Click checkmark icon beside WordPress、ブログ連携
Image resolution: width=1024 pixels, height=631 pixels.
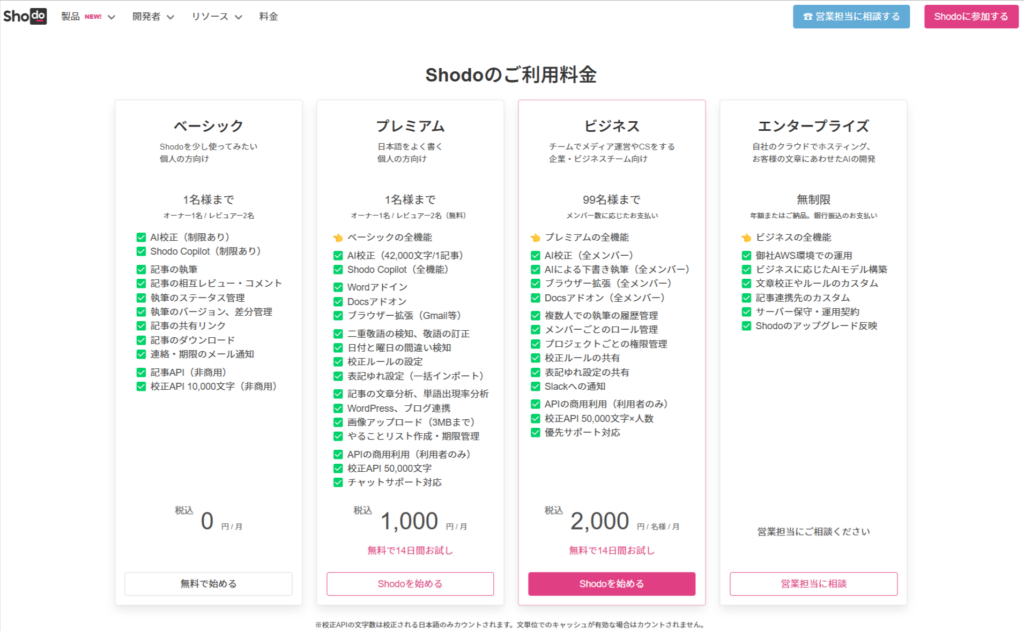point(338,408)
